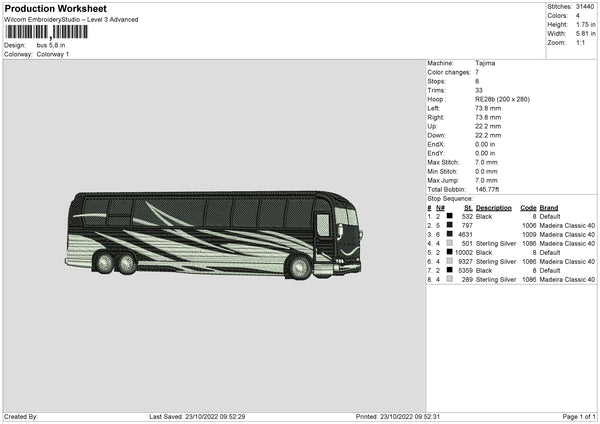This screenshot has height=424, width=600.
Task: Click 'Printed: 23/10/2022 09:52:31' footer text
Action: (398, 416)
